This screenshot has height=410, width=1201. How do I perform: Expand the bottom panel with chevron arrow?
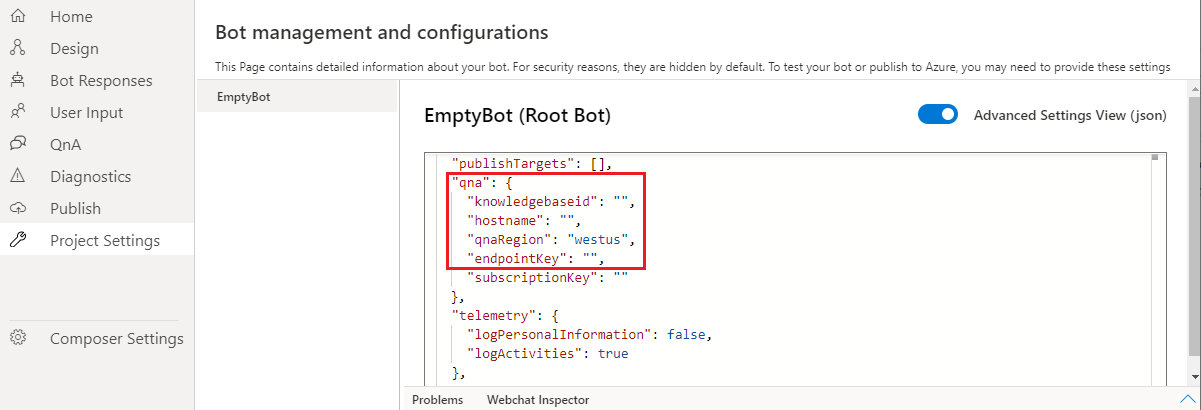pos(1187,400)
